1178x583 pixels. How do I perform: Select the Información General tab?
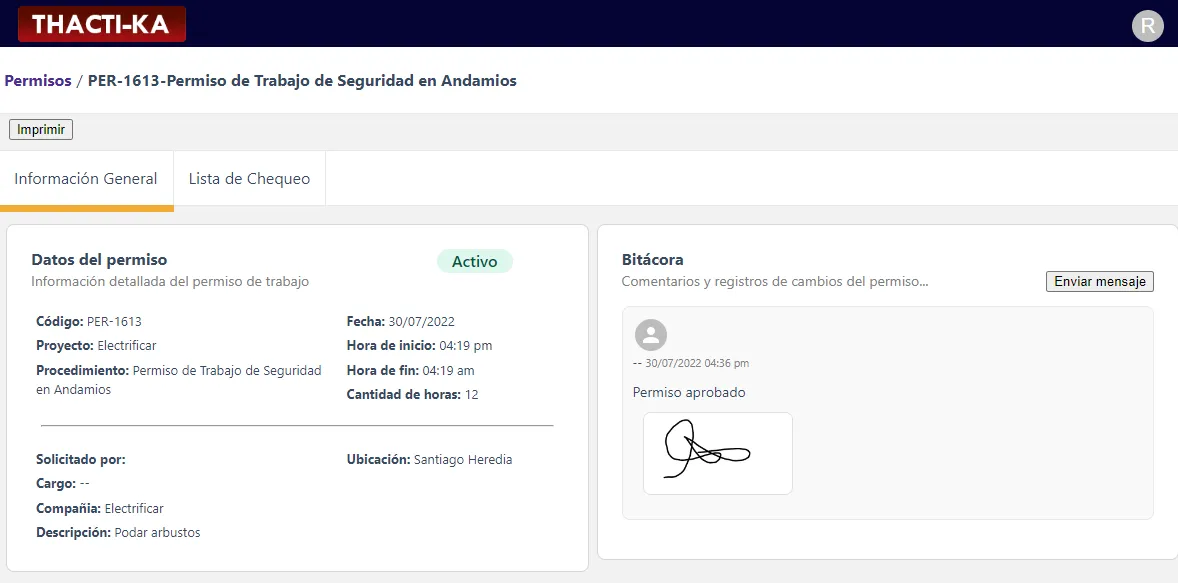pos(86,178)
